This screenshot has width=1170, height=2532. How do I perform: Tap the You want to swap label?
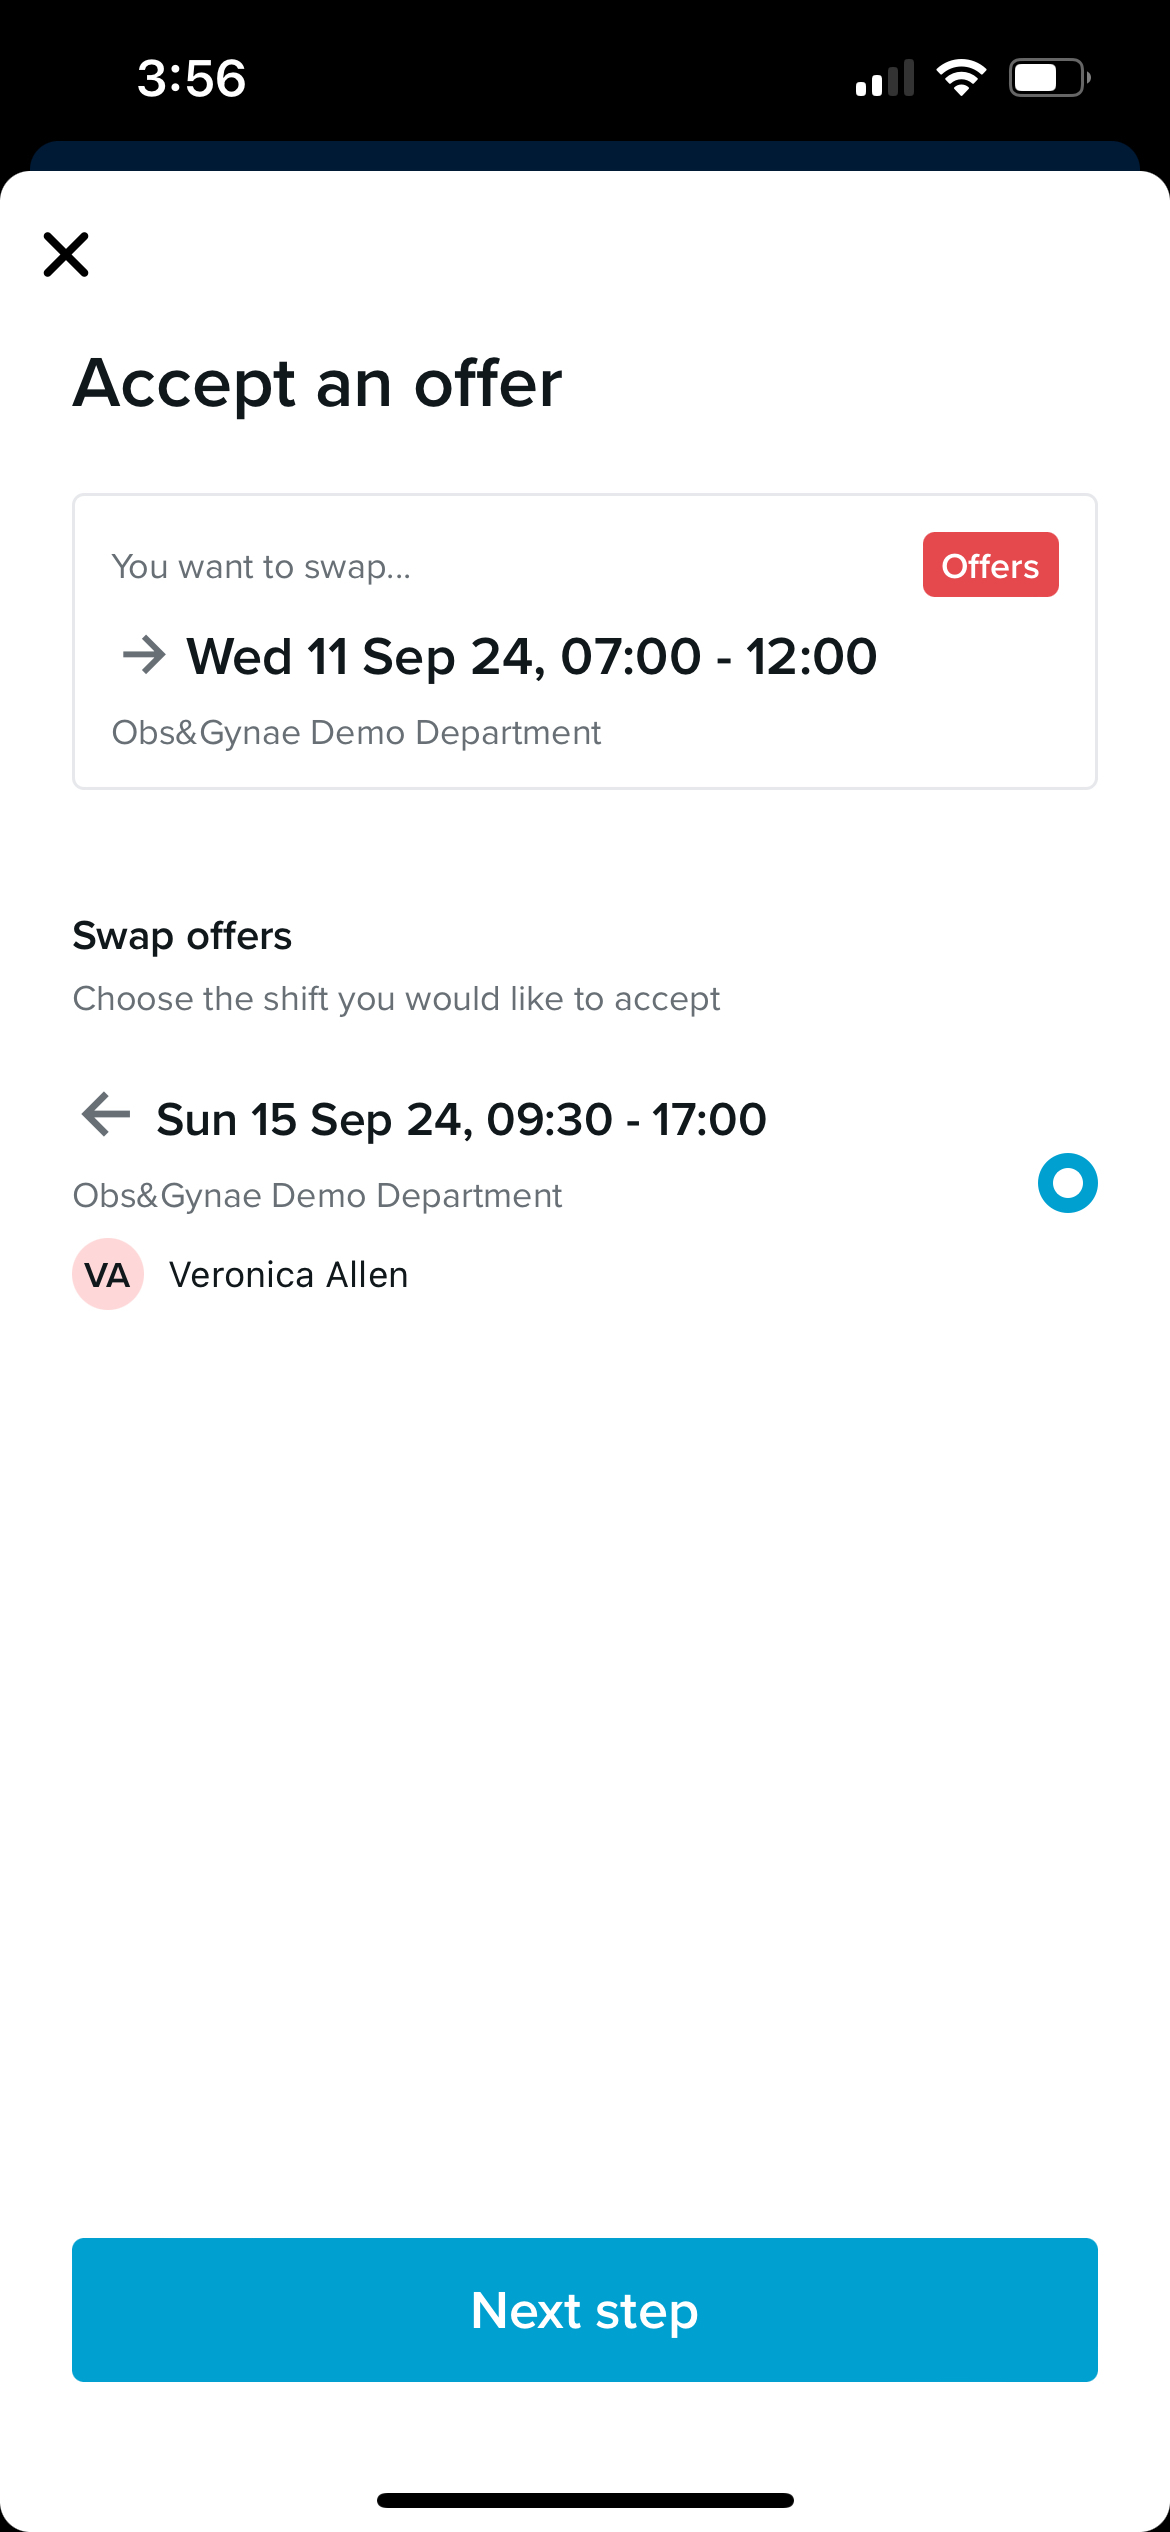261,567
